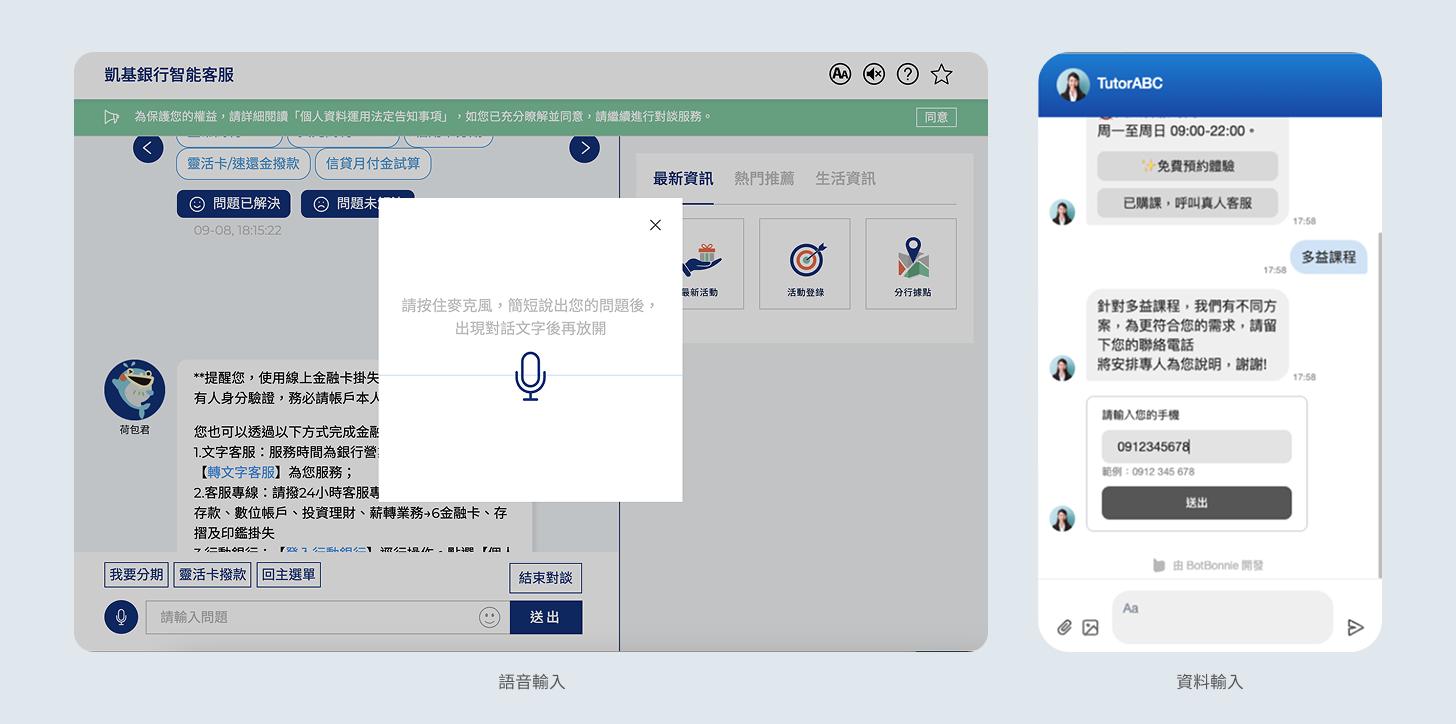Click 09-08, 18:15:22 timestamp
The image size is (1456, 724).
[238, 230]
